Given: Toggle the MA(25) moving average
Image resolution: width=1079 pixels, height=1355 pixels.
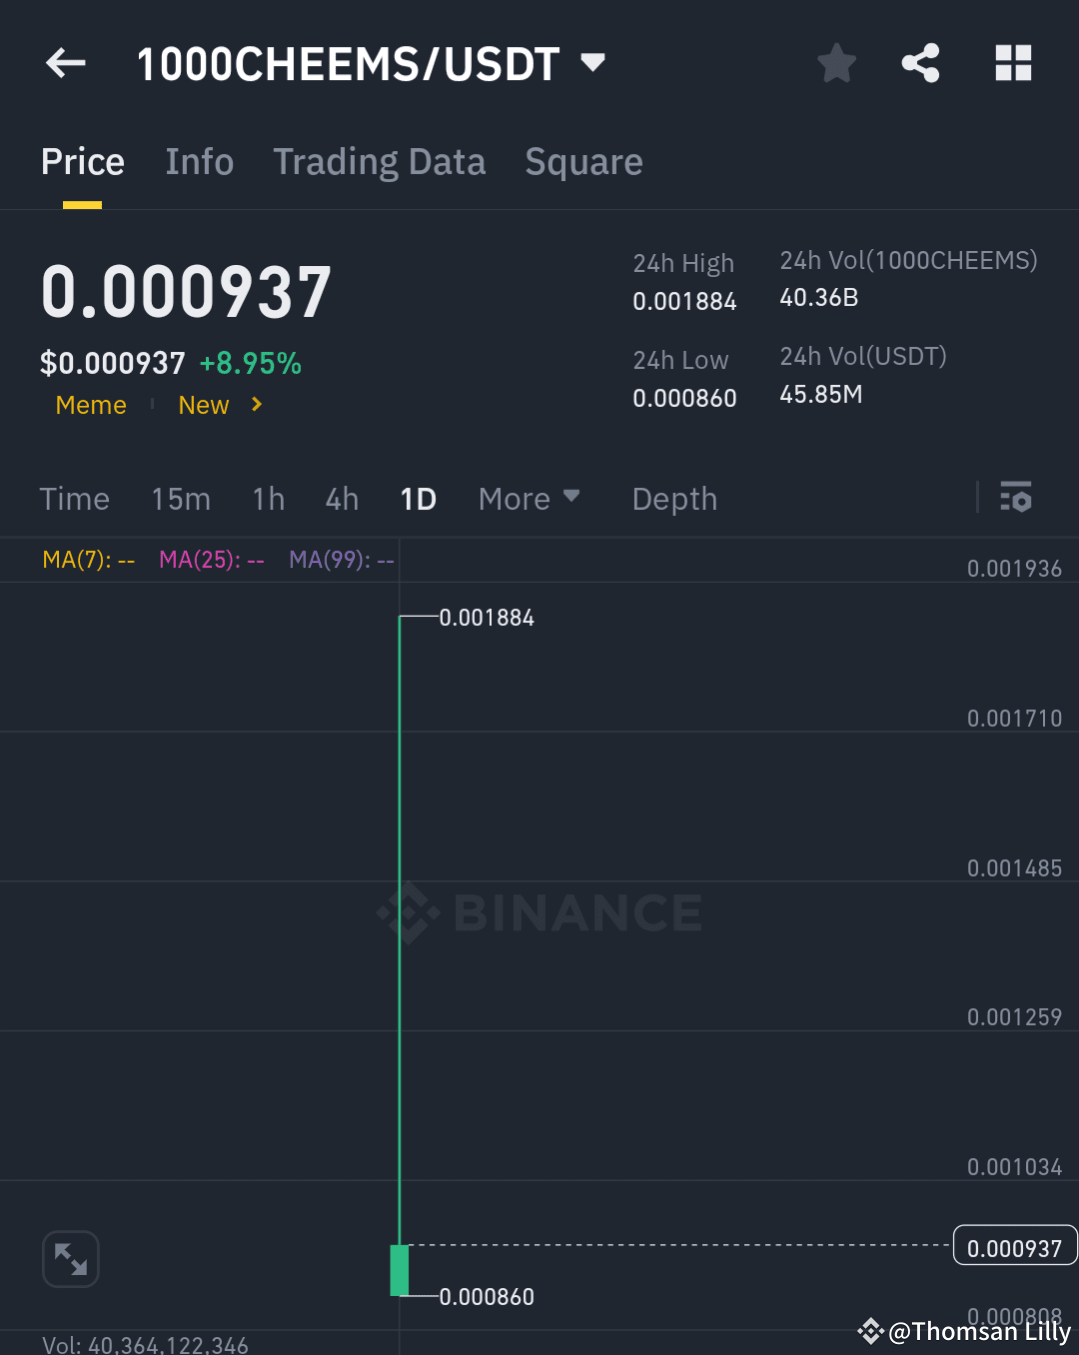Looking at the screenshot, I should [212, 560].
